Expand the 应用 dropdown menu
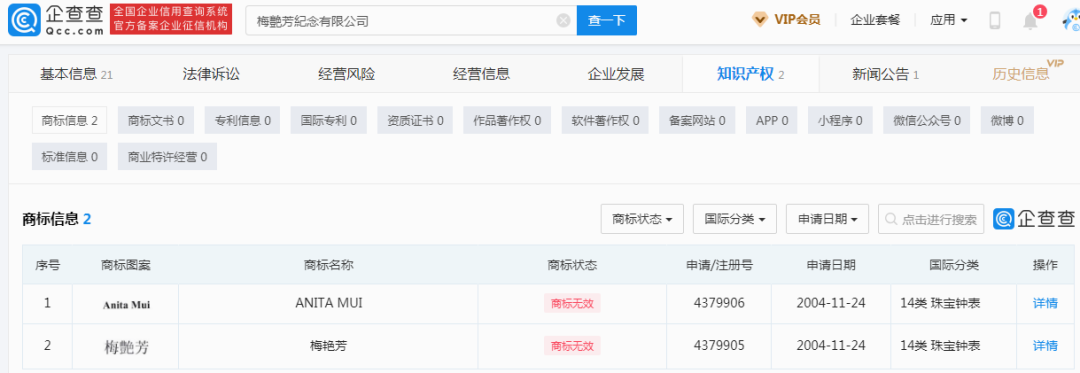1080x373 pixels. pyautogui.click(x=949, y=20)
